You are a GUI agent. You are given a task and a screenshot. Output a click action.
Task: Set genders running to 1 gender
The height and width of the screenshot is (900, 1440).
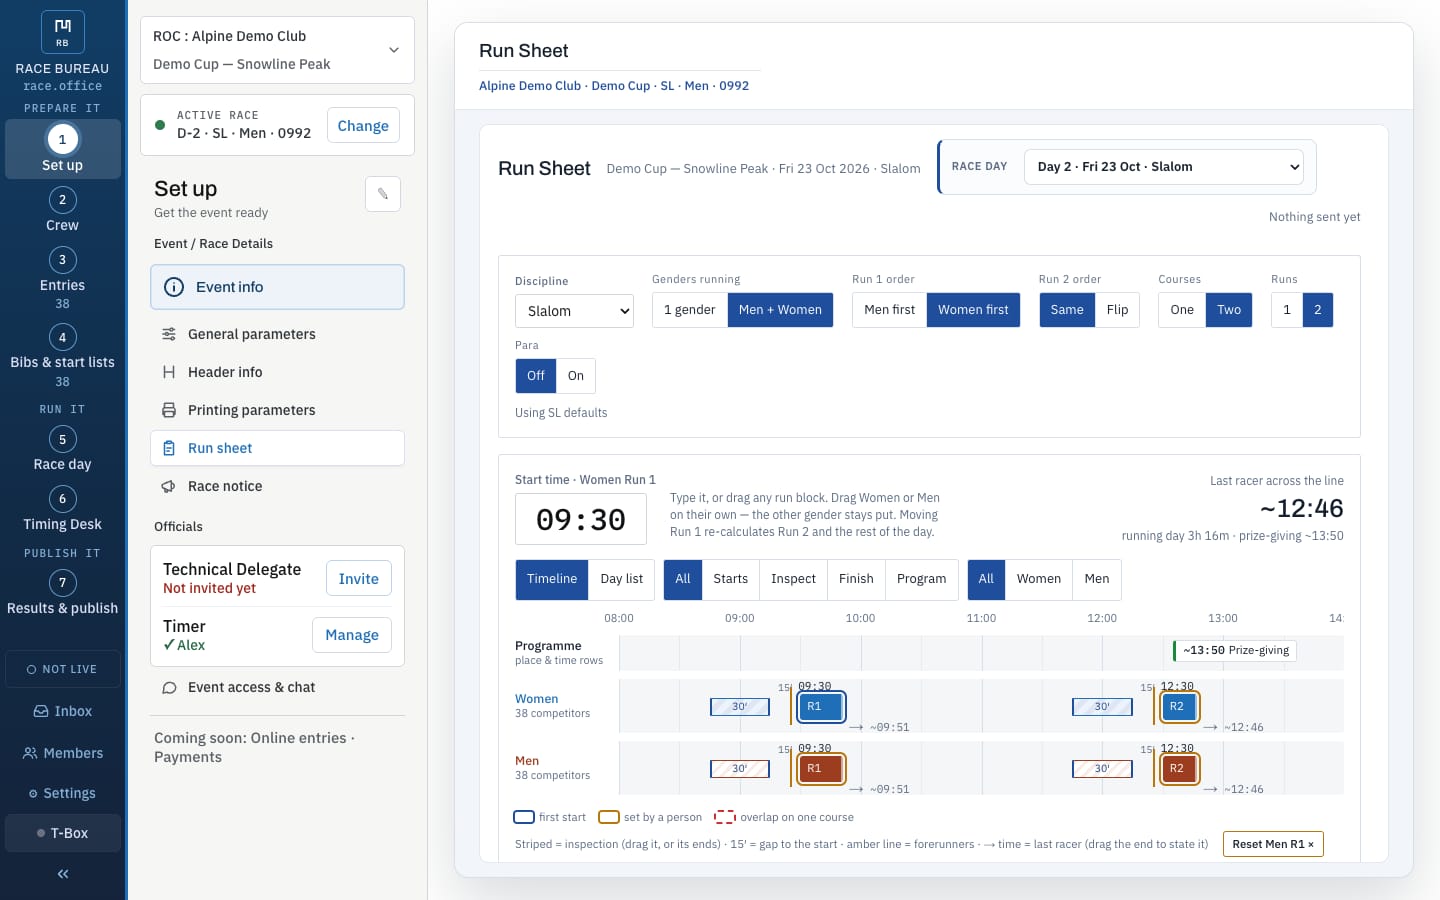689,310
